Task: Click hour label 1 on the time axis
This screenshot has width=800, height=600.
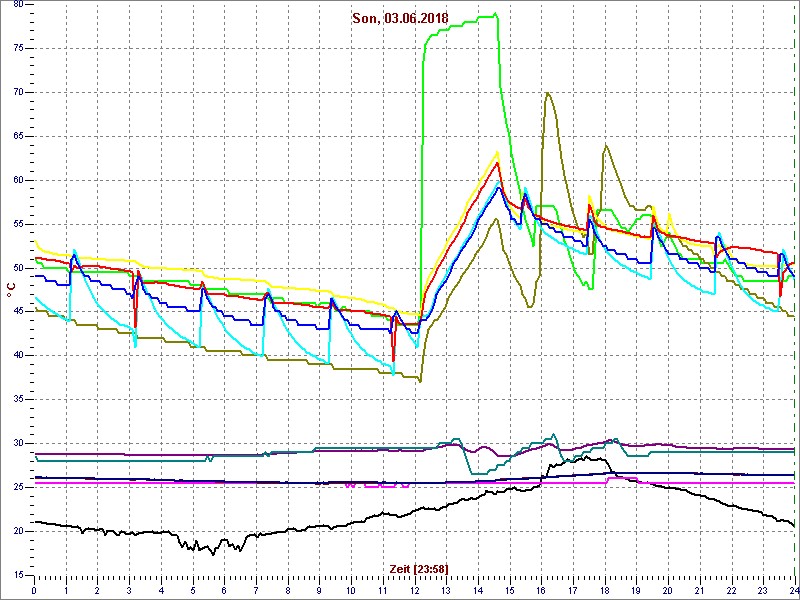Action: click(66, 589)
